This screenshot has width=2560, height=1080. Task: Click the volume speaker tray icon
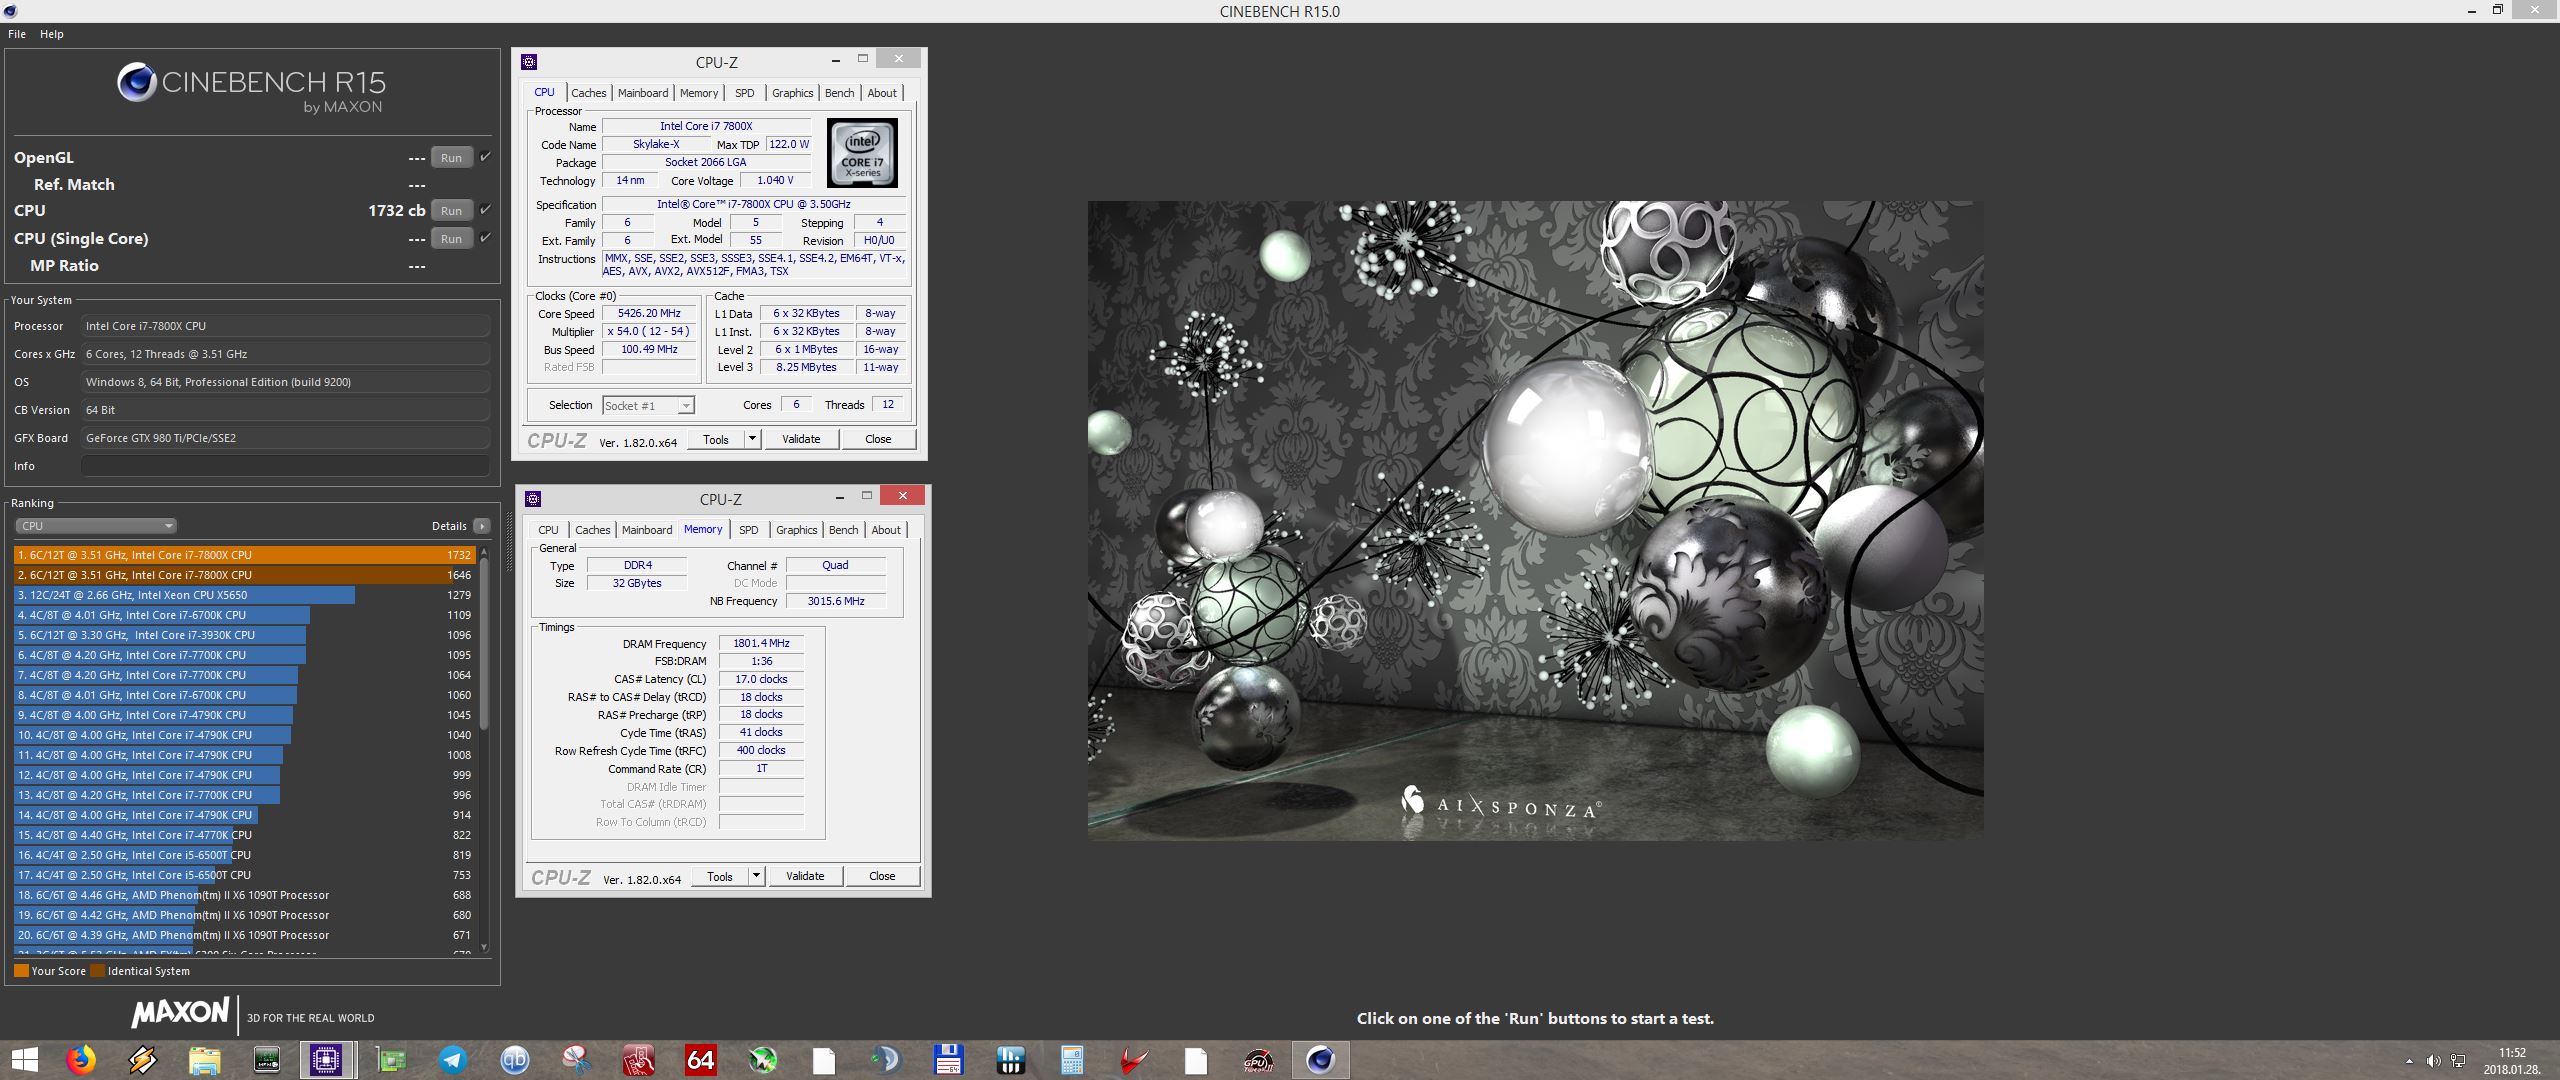[x=2433, y=1061]
